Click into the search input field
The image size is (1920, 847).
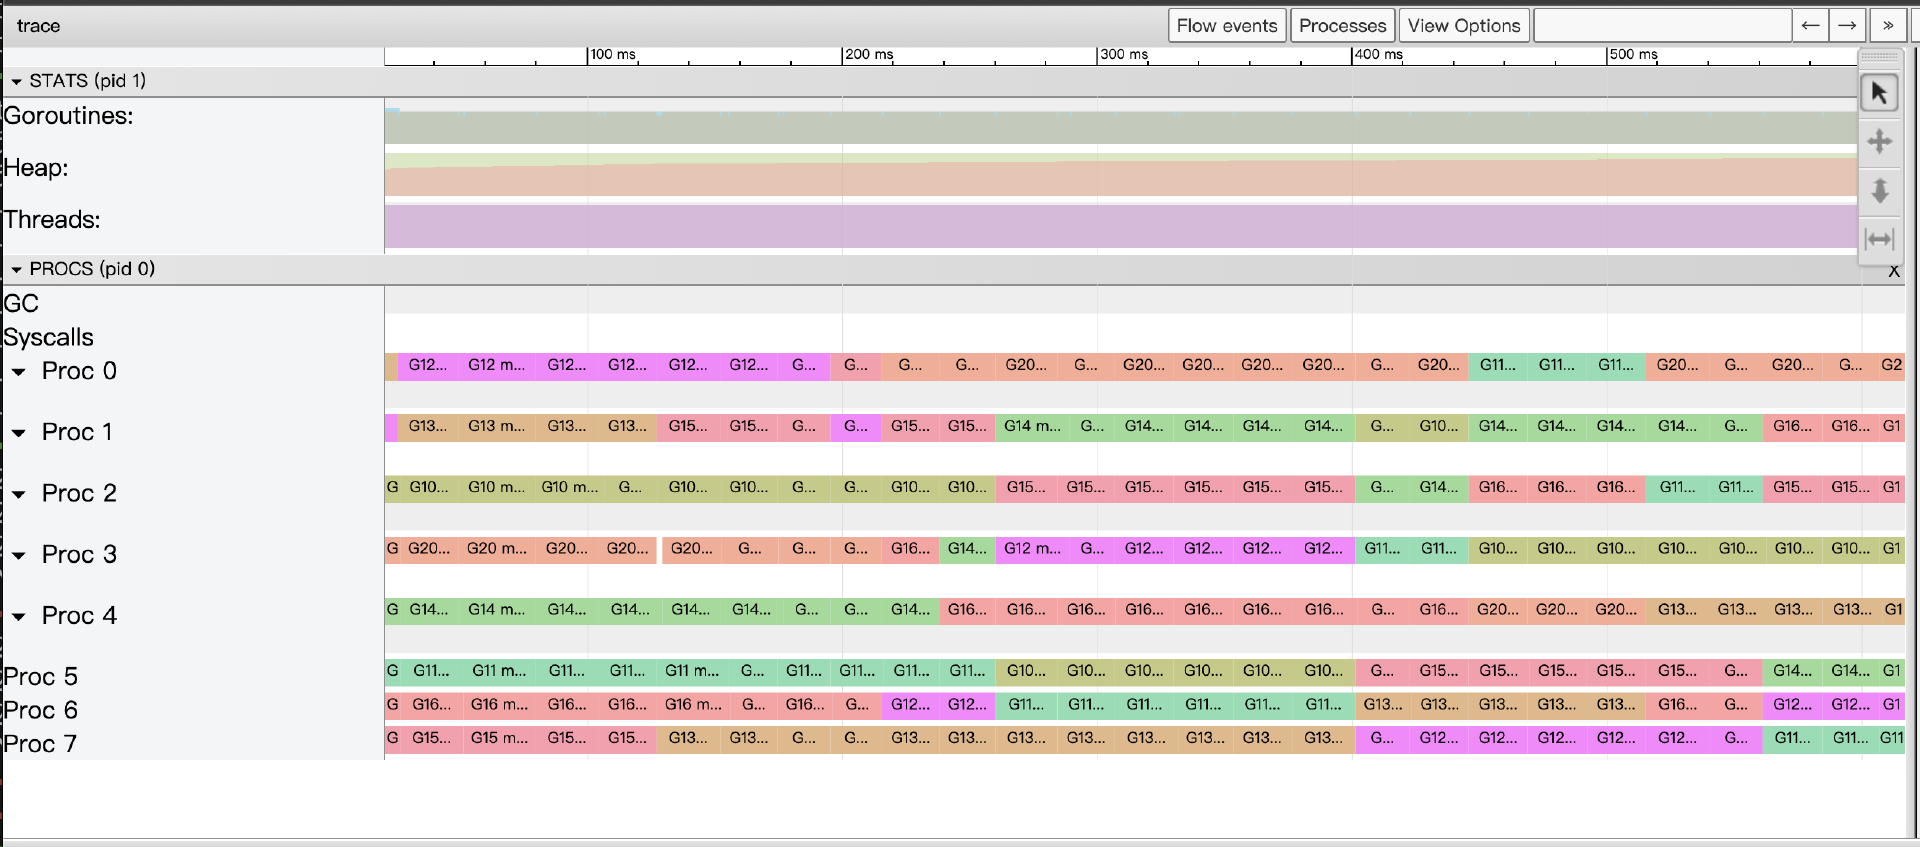(x=1661, y=26)
